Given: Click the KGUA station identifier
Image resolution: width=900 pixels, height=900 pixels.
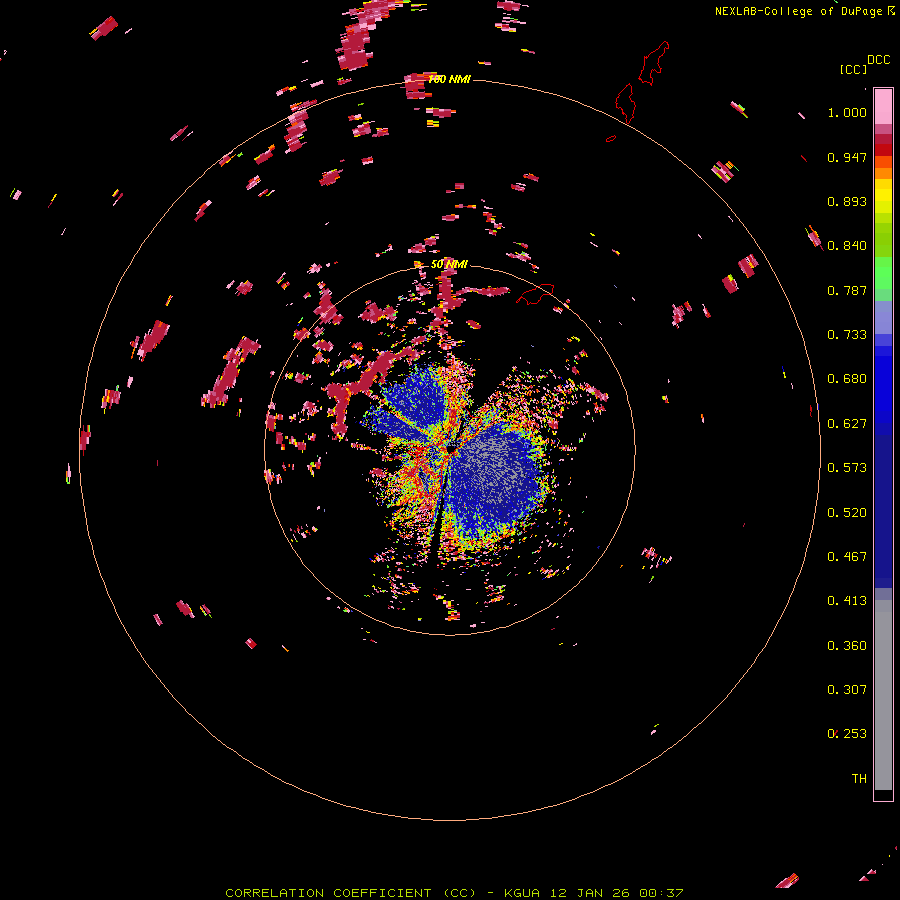Looking at the screenshot, I should pos(522,893).
